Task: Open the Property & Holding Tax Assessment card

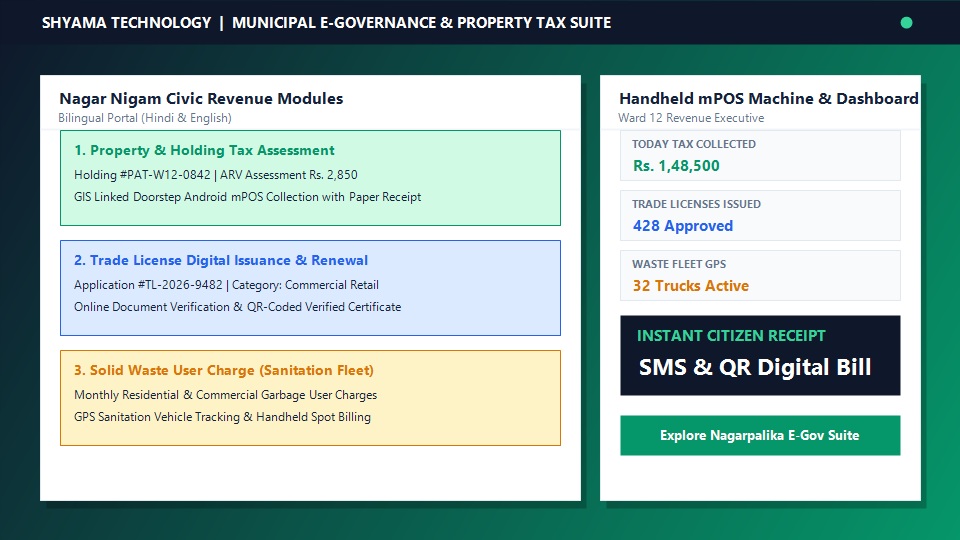Action: click(310, 178)
